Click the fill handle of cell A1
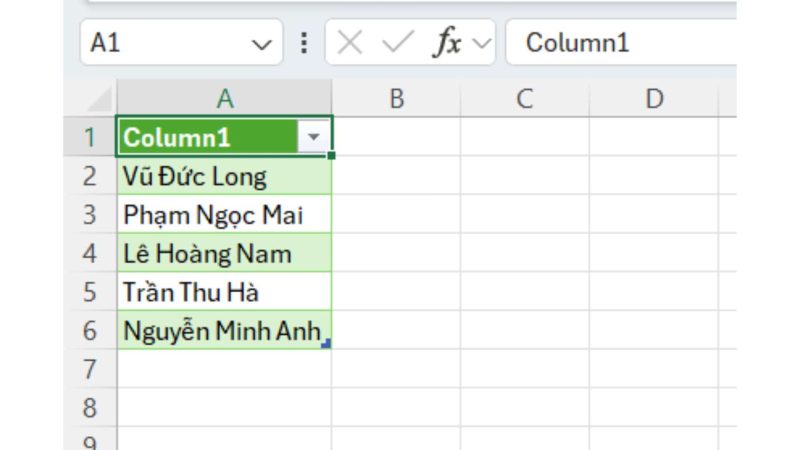Image resolution: width=800 pixels, height=450 pixels. [x=332, y=155]
